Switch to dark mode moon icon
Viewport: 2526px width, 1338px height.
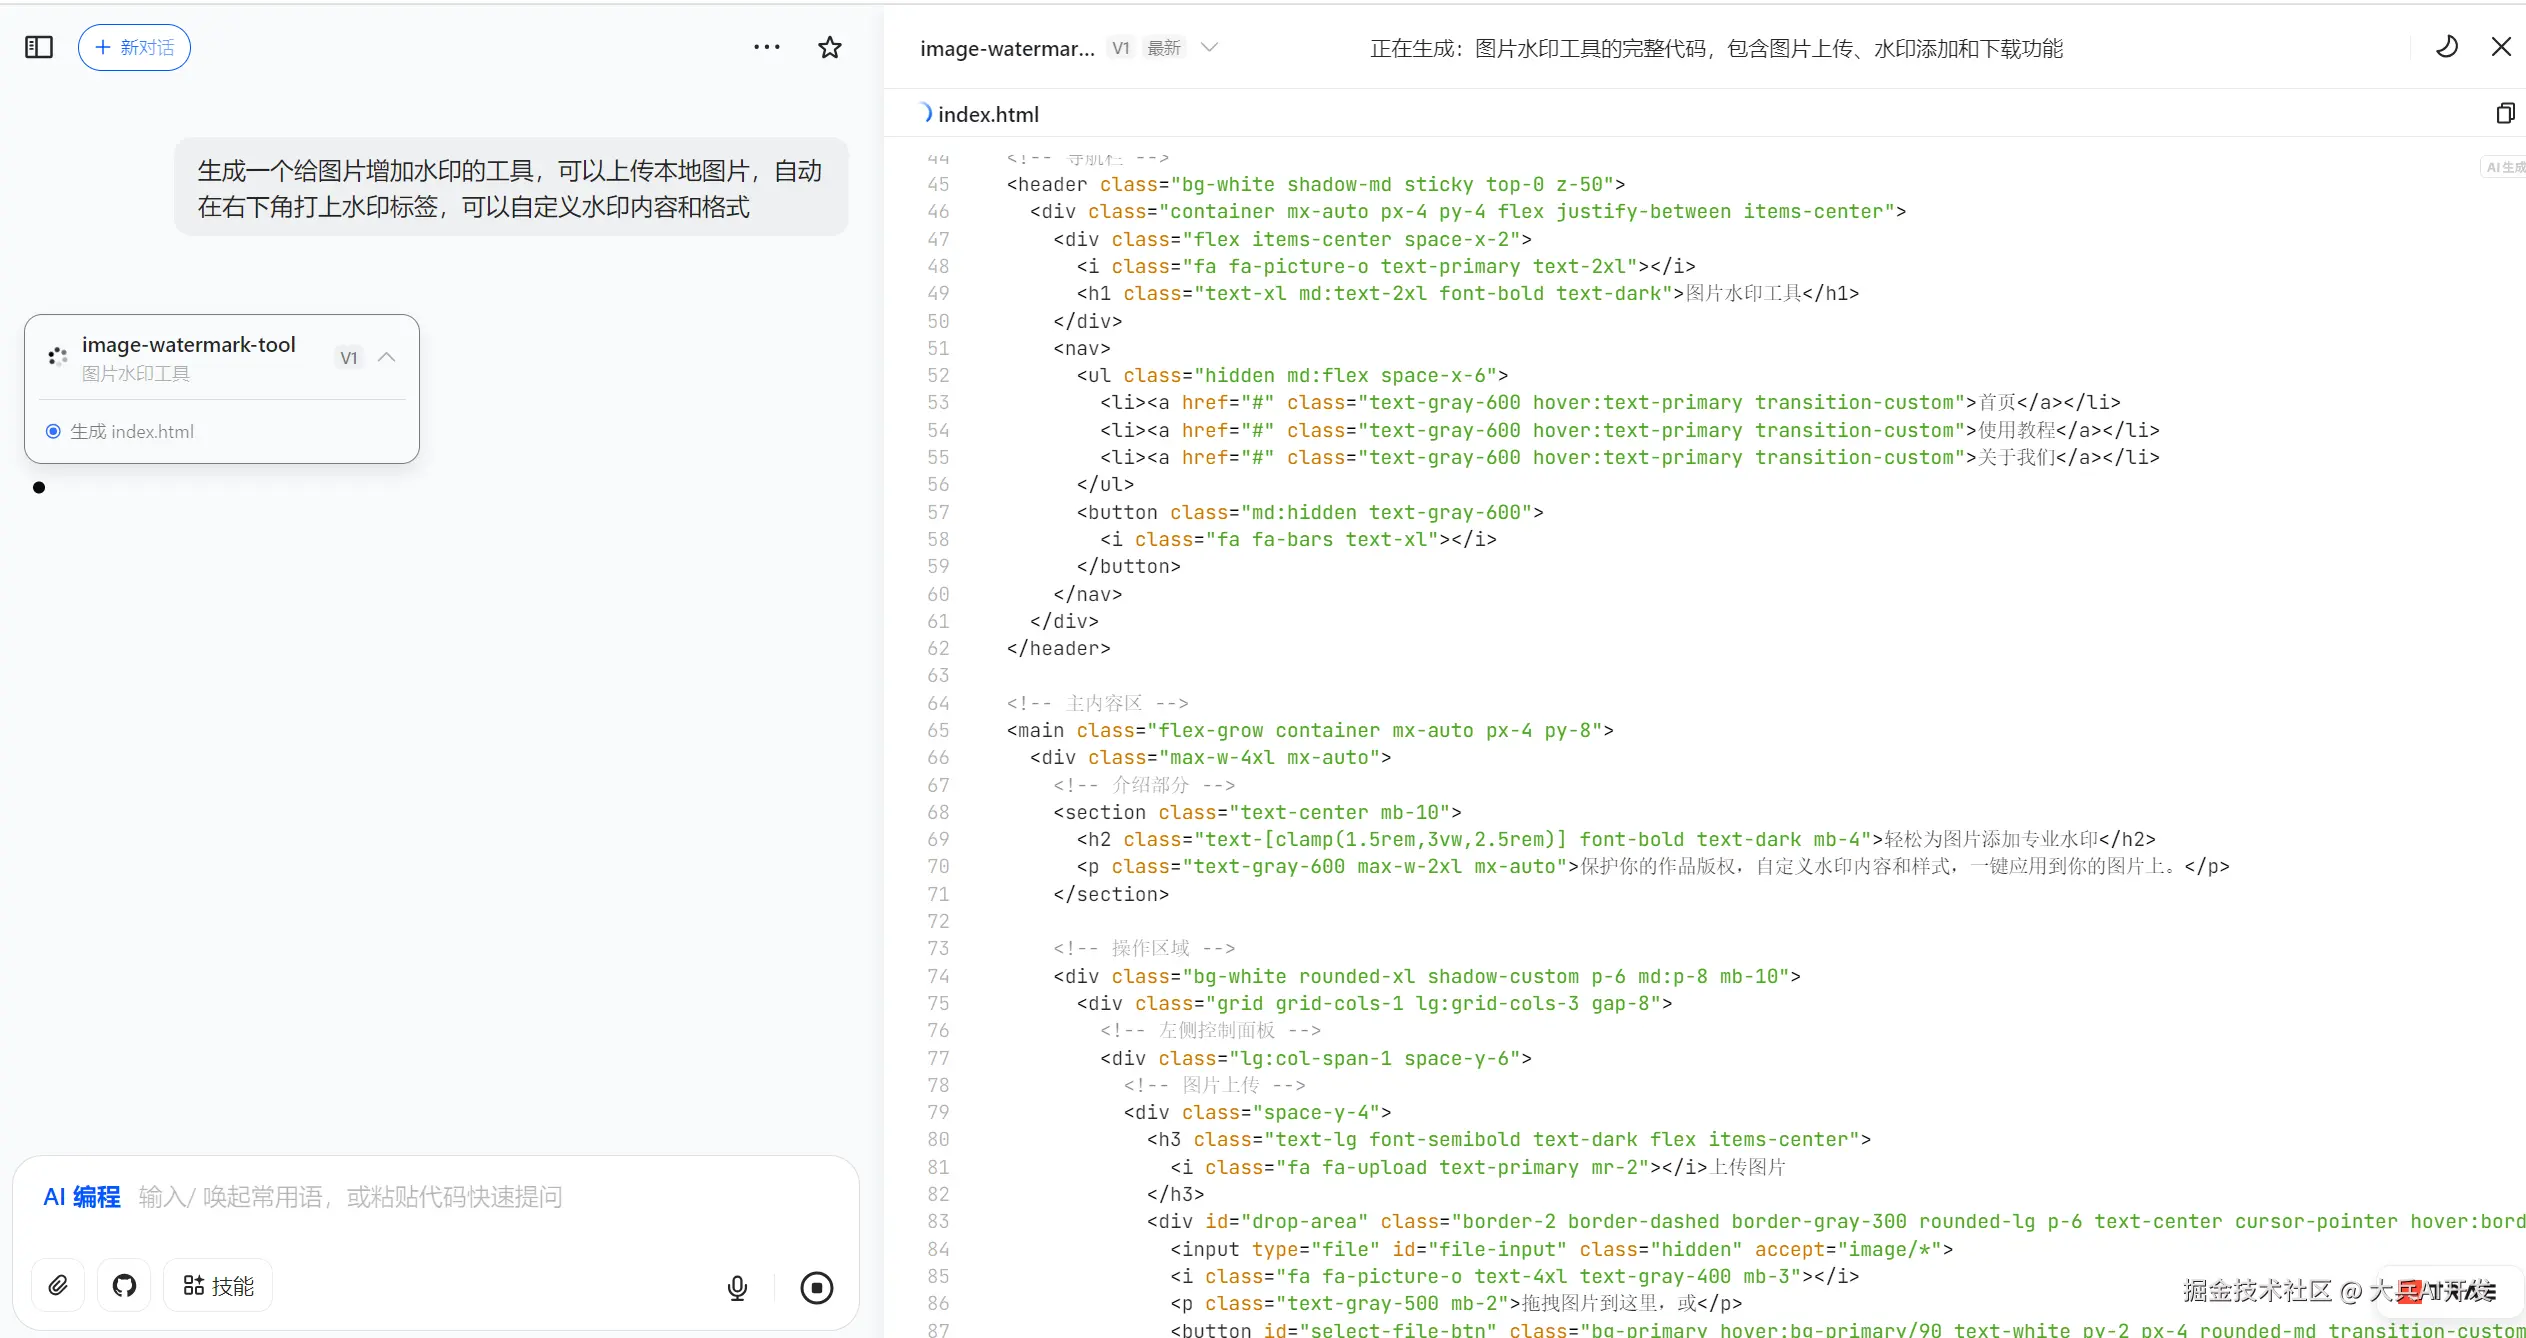[x=2446, y=47]
